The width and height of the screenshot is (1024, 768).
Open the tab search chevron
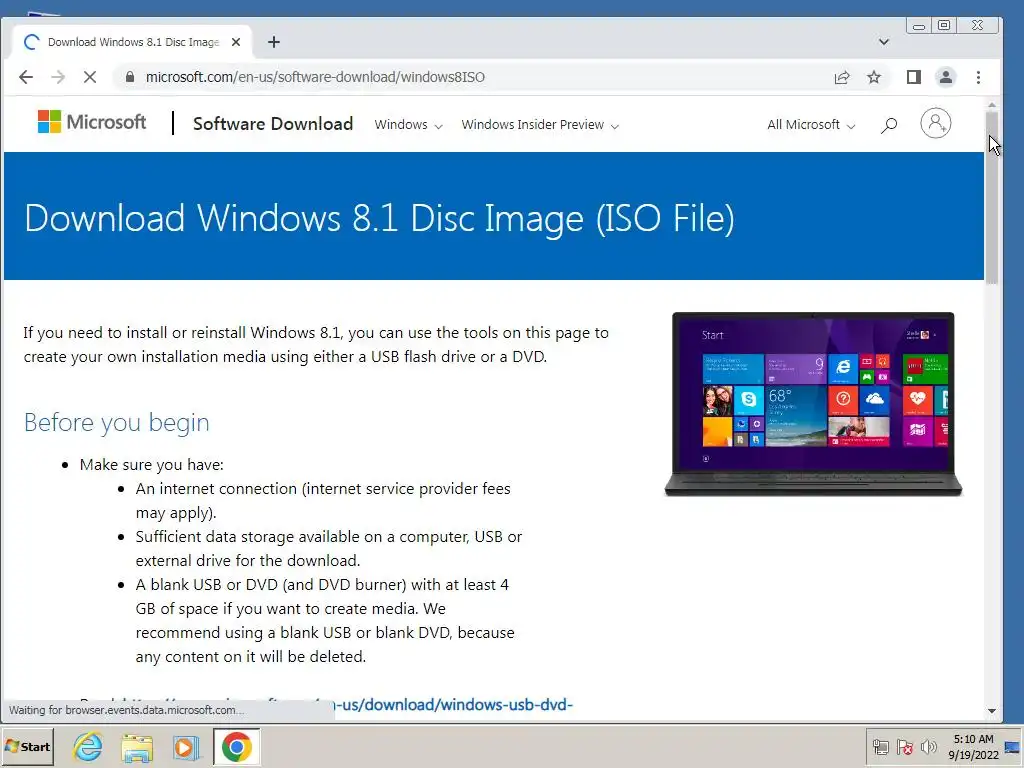click(x=884, y=42)
